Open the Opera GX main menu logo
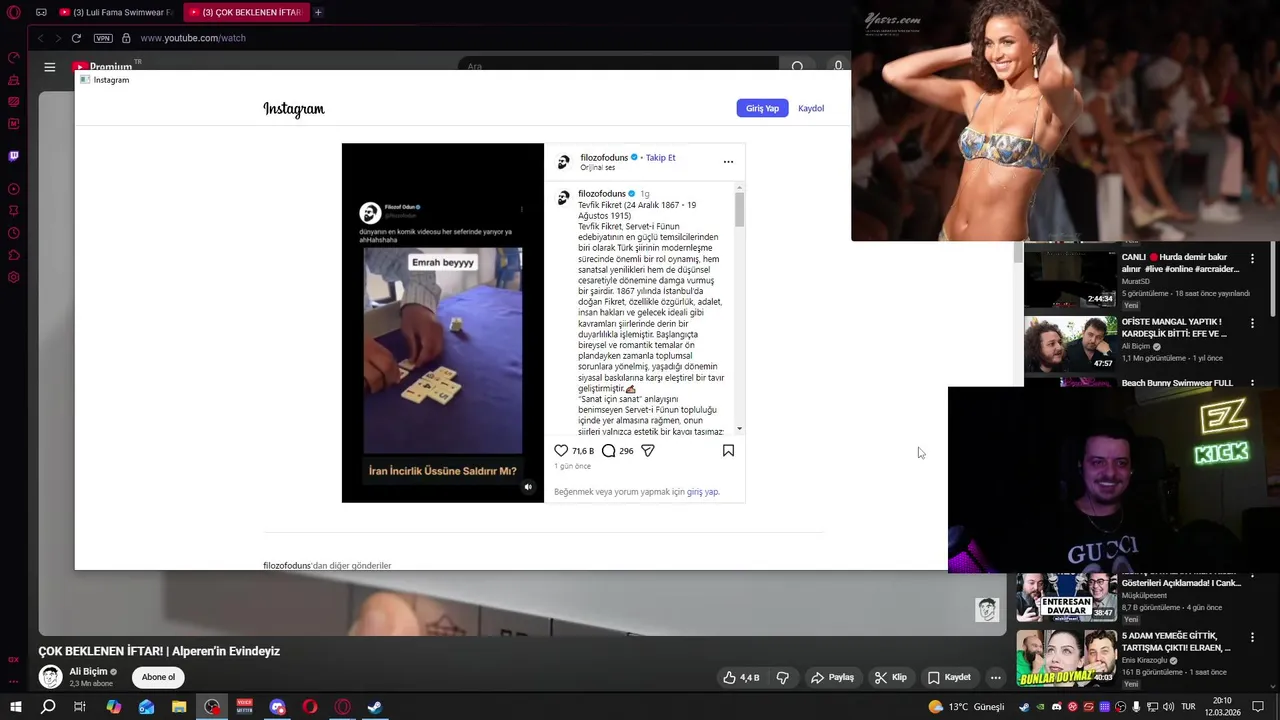 (x=14, y=12)
